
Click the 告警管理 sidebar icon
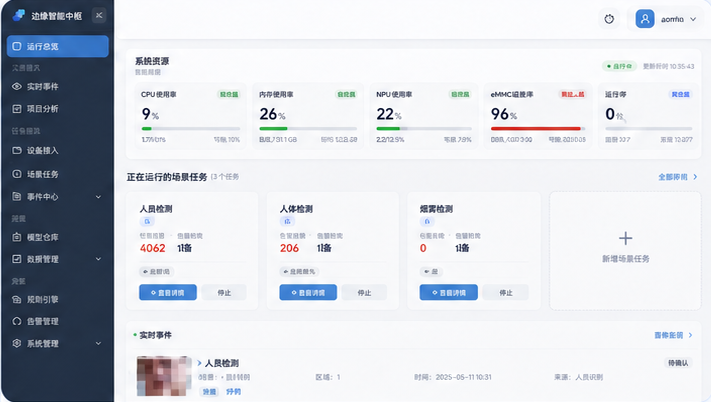17,321
